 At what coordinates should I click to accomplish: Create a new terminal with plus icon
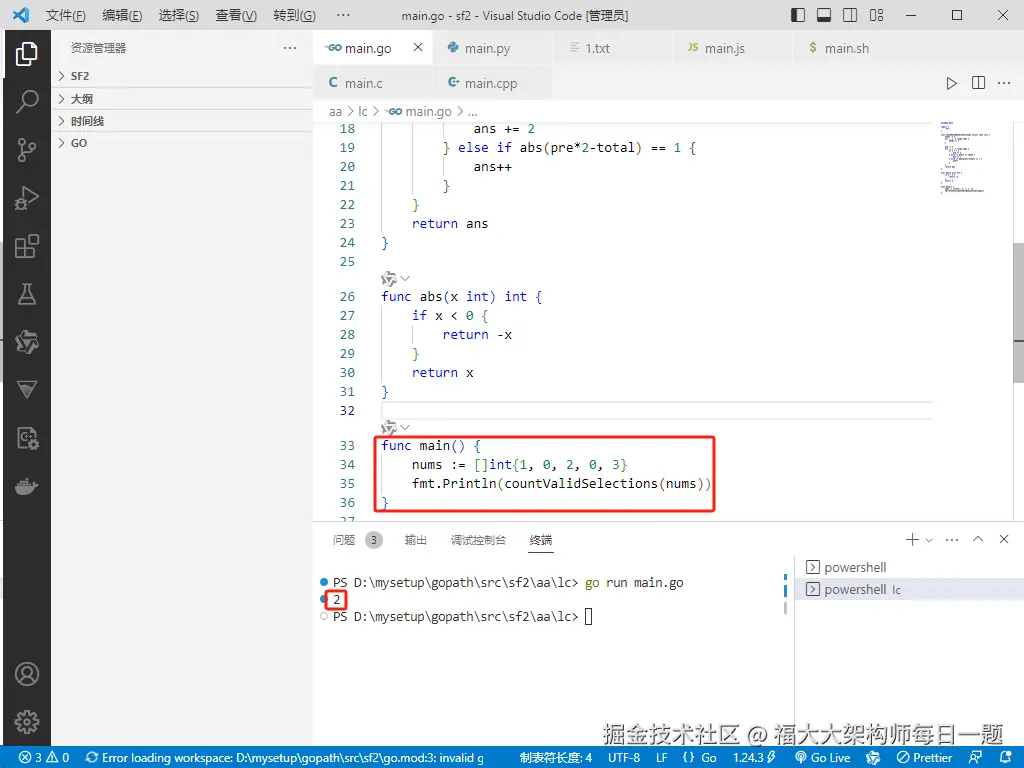[912, 539]
